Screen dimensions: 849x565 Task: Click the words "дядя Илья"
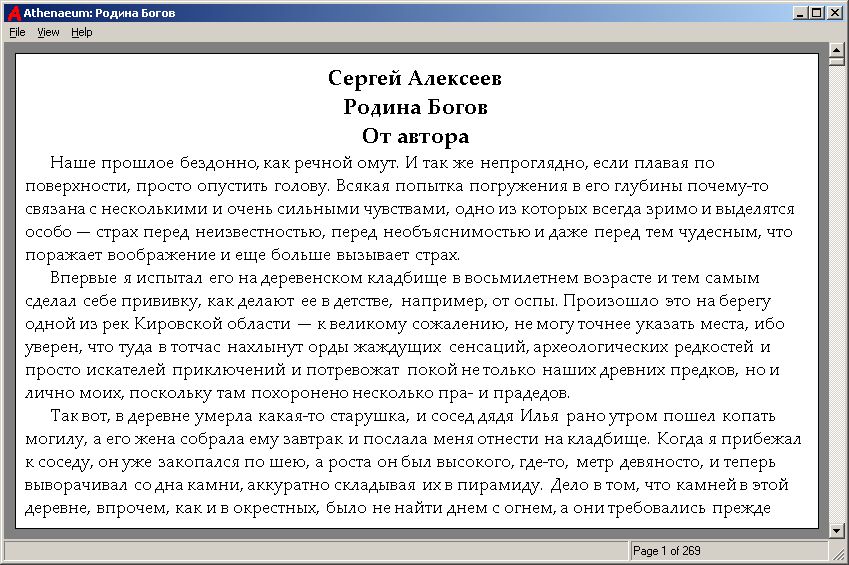(518, 416)
